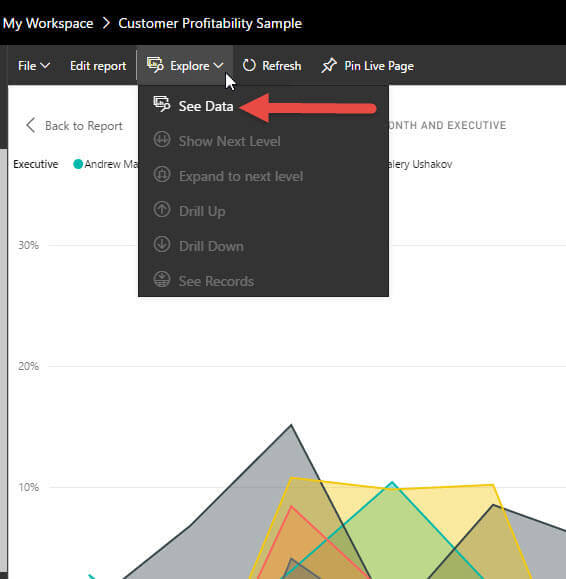
Task: Click the Pin Live Page label
Action: (x=379, y=66)
